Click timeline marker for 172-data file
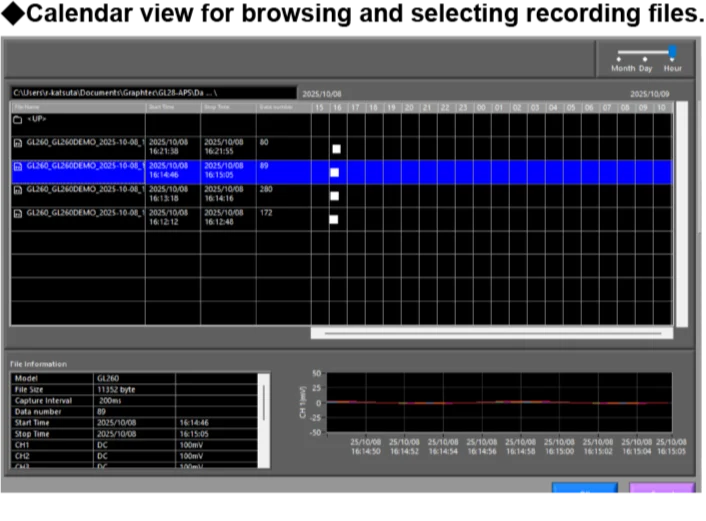Screen dimensions: 706x521 (333, 219)
